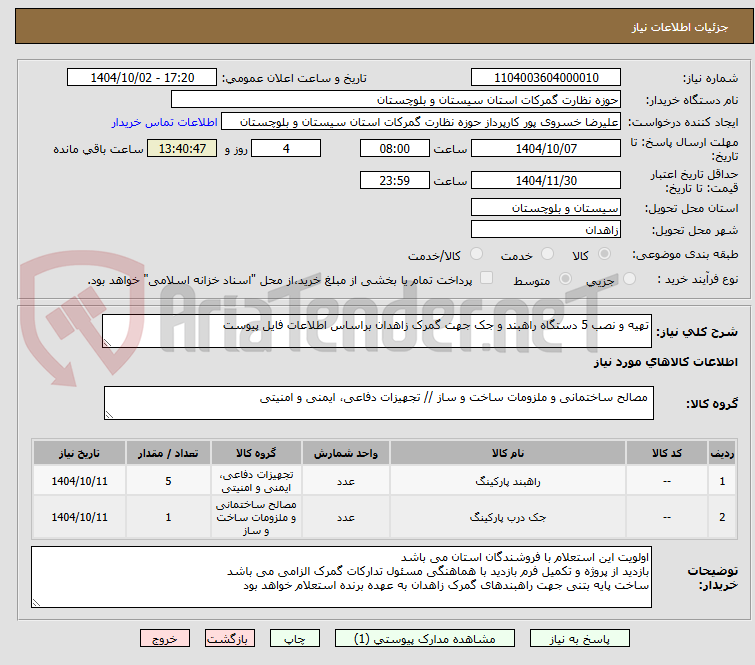Viewport: 755px width, 665px height.
Task: Toggle the اسناد خزانه اسلامی payment checkbox
Action: click(487, 278)
